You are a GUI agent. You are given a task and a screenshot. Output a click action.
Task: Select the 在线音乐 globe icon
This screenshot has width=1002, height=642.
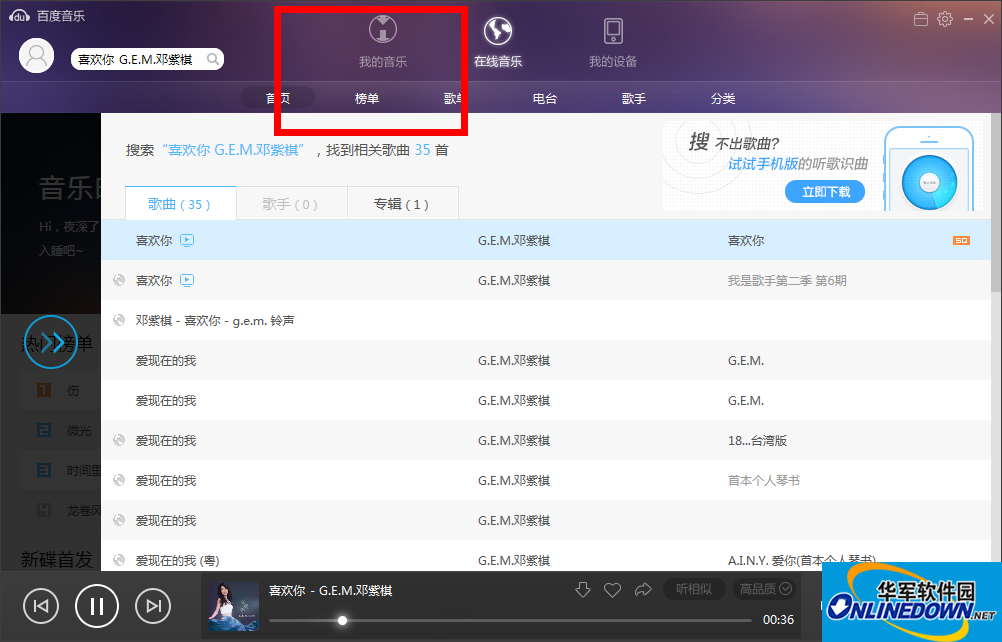(x=498, y=29)
